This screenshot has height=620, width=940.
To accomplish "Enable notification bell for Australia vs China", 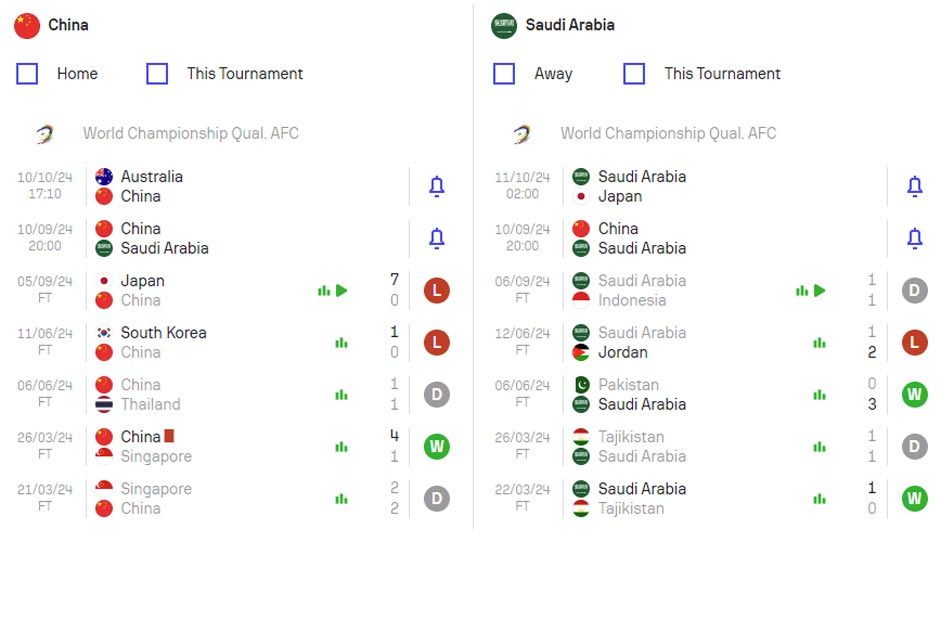I will pos(437,186).
